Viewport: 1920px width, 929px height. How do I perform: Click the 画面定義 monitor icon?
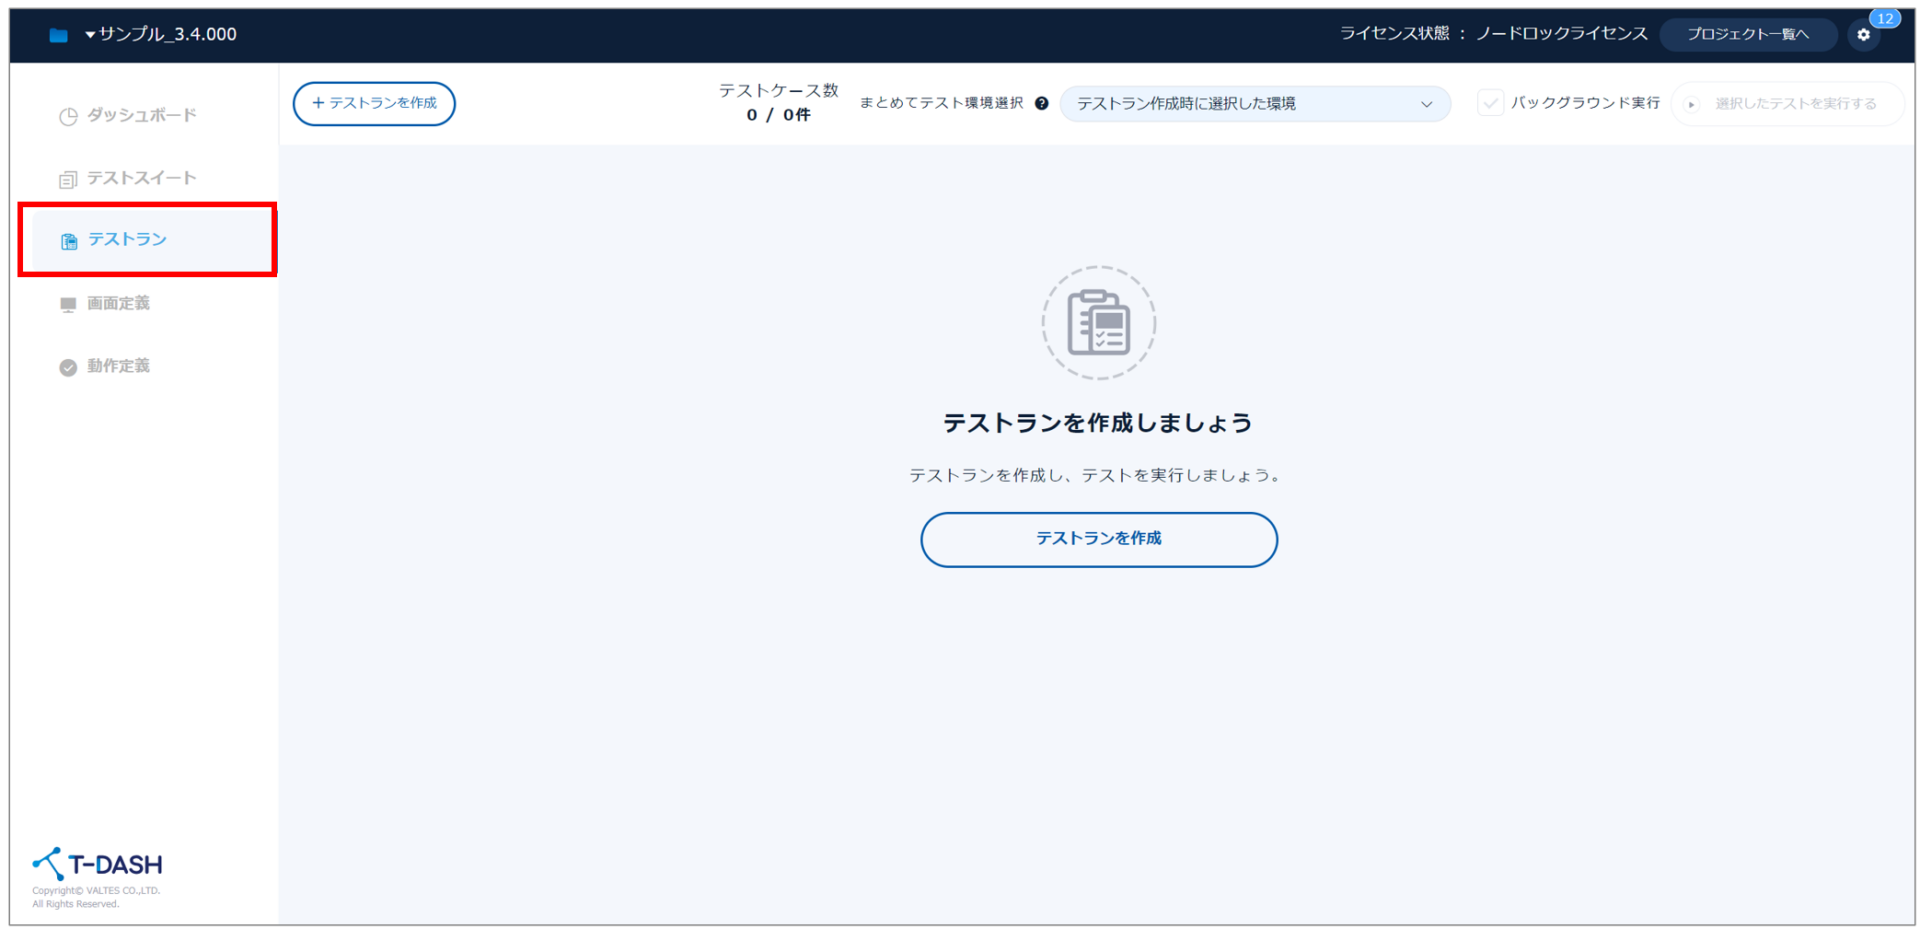(x=68, y=304)
